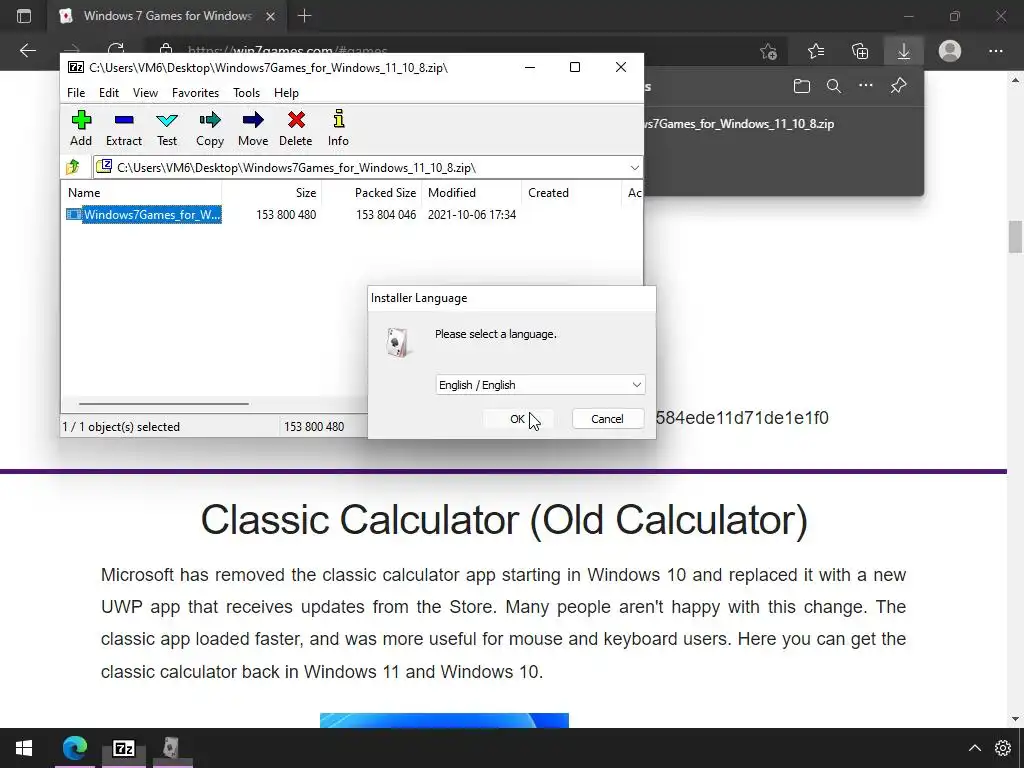Click the red Delete icon in 7-Zip
Image resolution: width=1024 pixels, height=768 pixels.
(296, 128)
